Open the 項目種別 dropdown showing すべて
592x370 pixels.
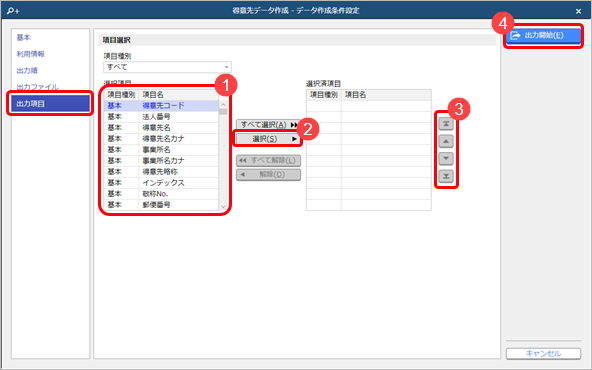coord(167,67)
